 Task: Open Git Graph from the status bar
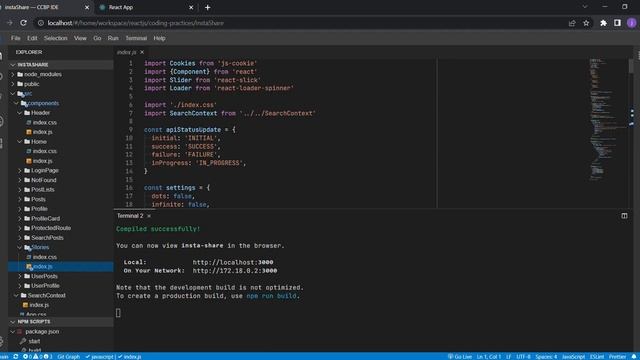tap(69, 357)
